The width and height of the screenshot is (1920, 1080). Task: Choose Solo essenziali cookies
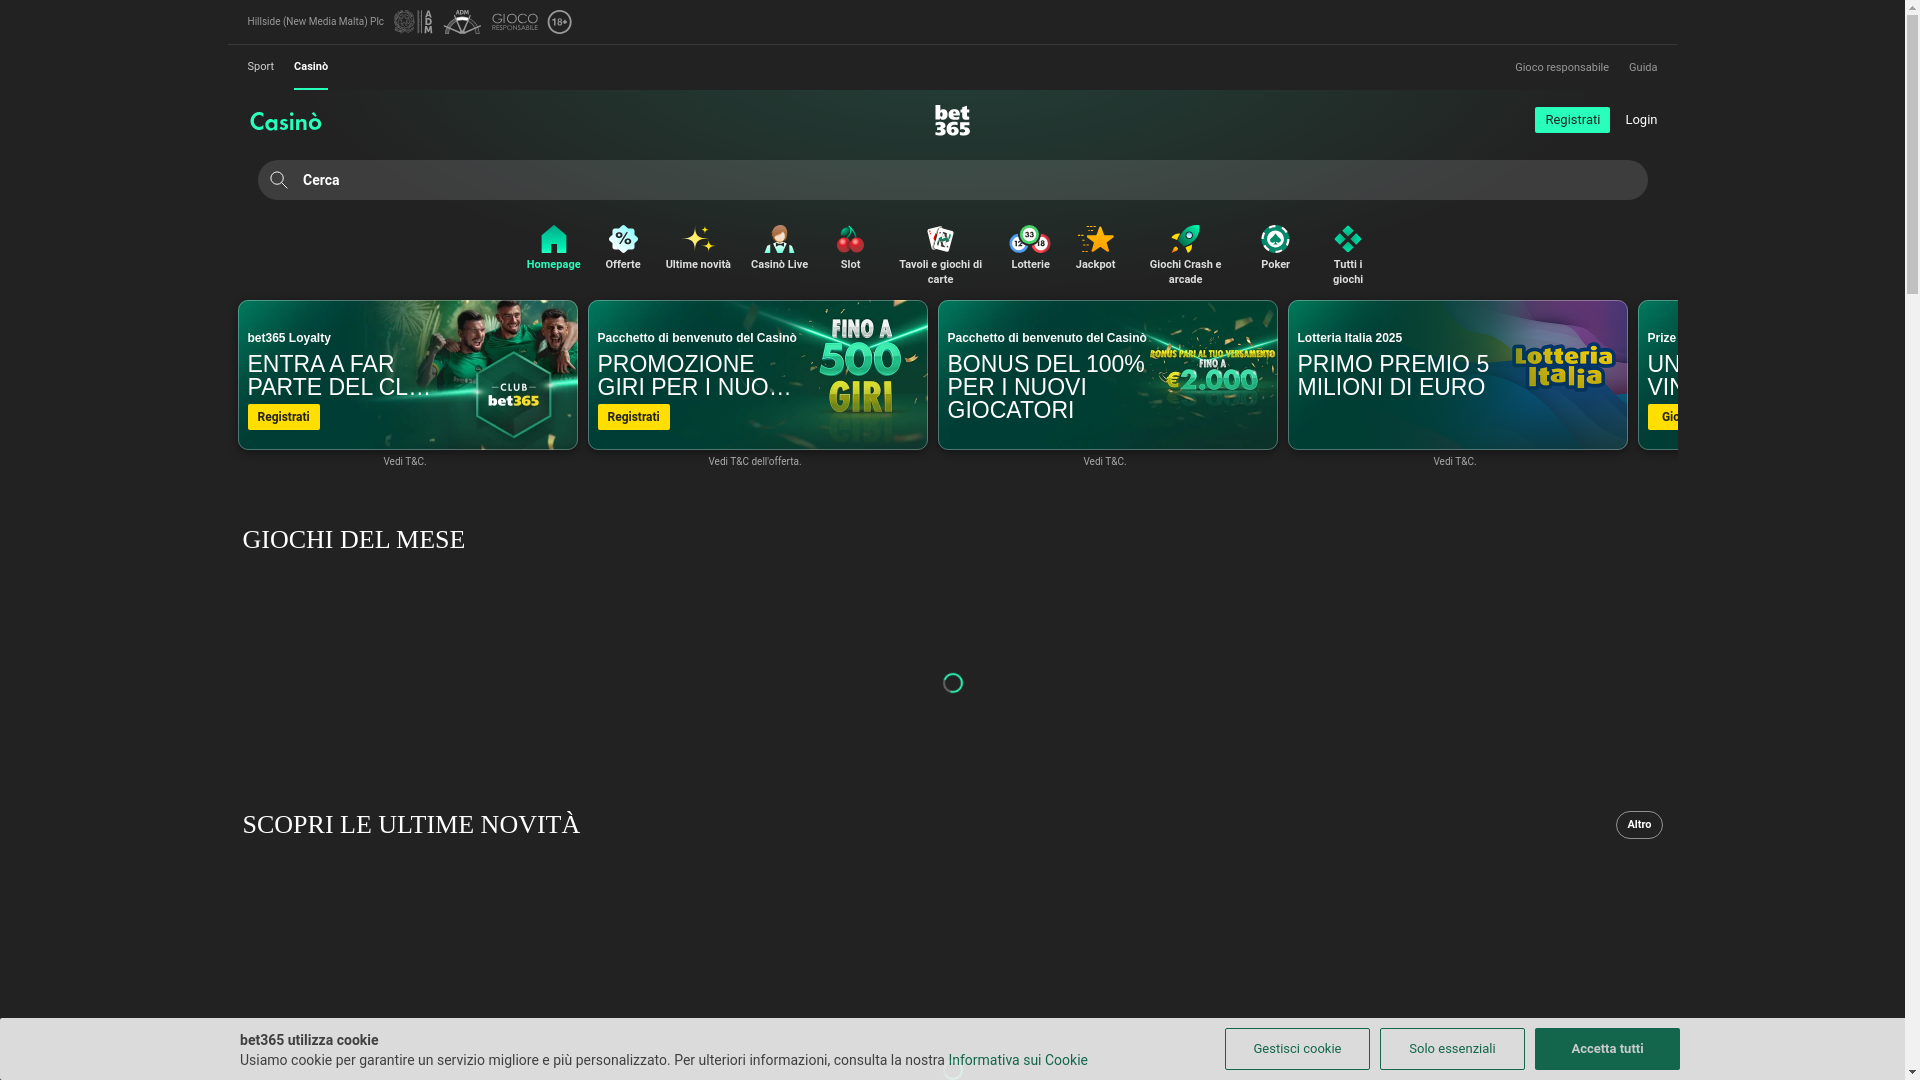(x=1452, y=1049)
